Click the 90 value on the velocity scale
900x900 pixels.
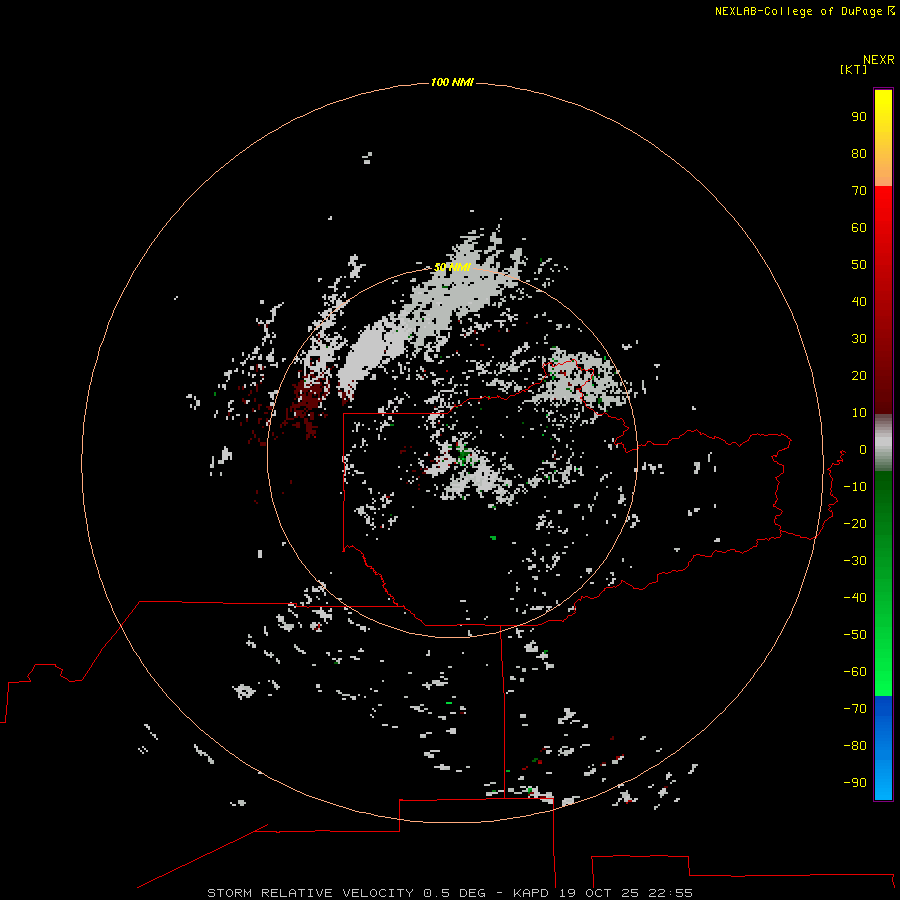point(859,117)
